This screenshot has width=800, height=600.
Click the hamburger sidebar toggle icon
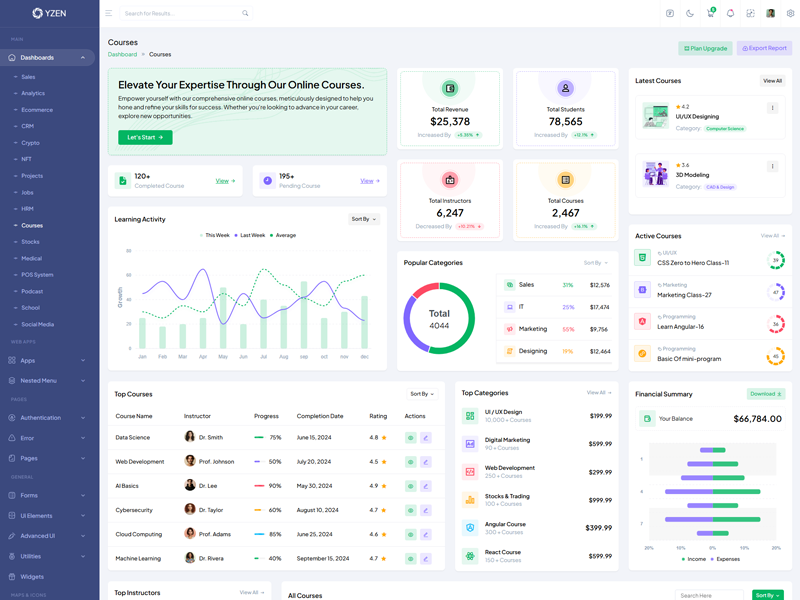(x=109, y=14)
